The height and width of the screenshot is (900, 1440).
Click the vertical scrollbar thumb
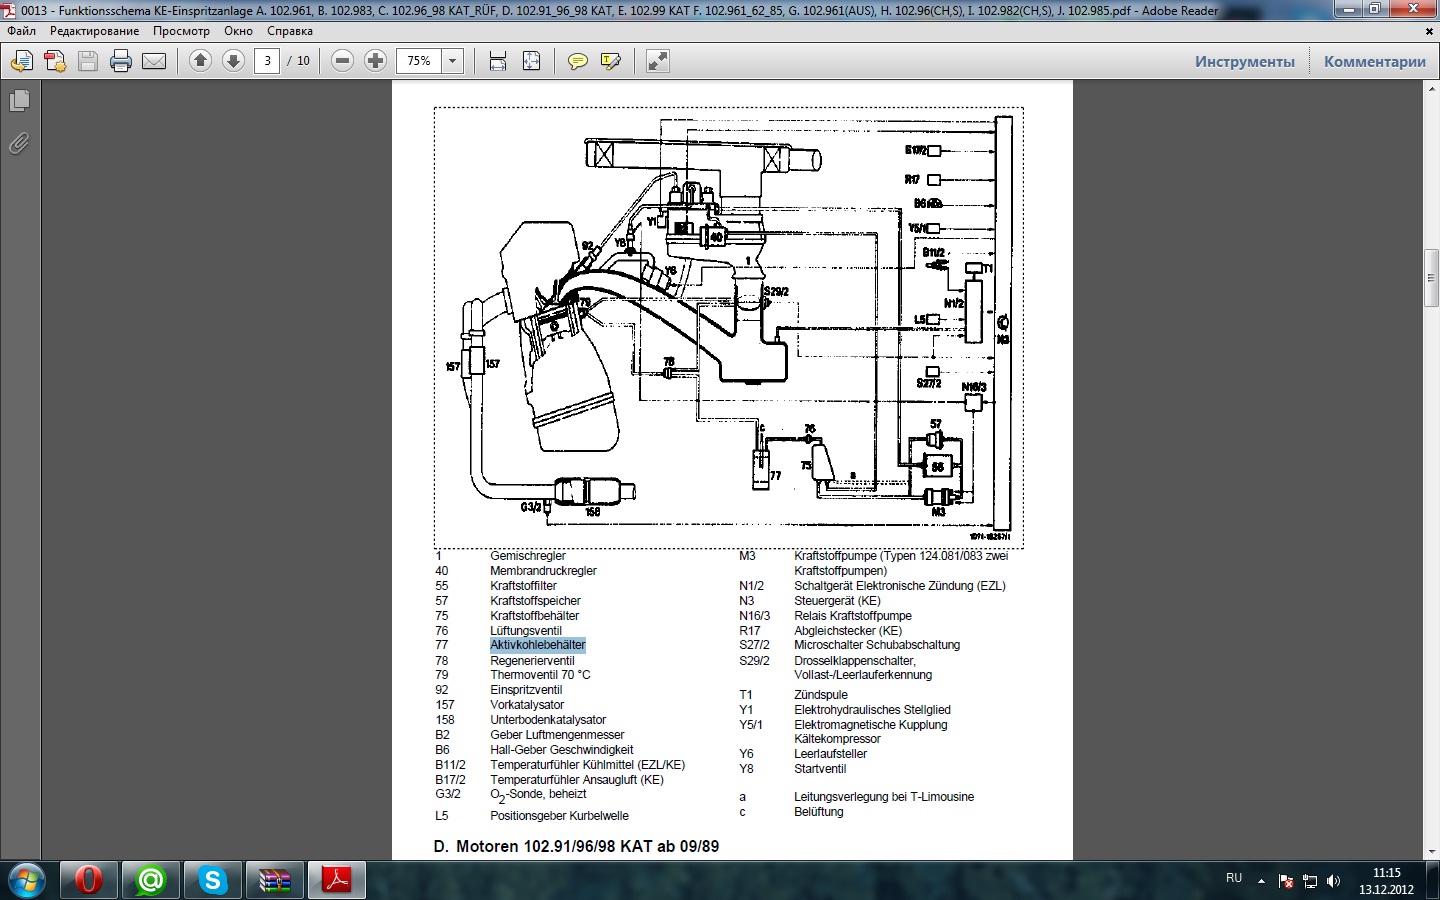[1431, 279]
